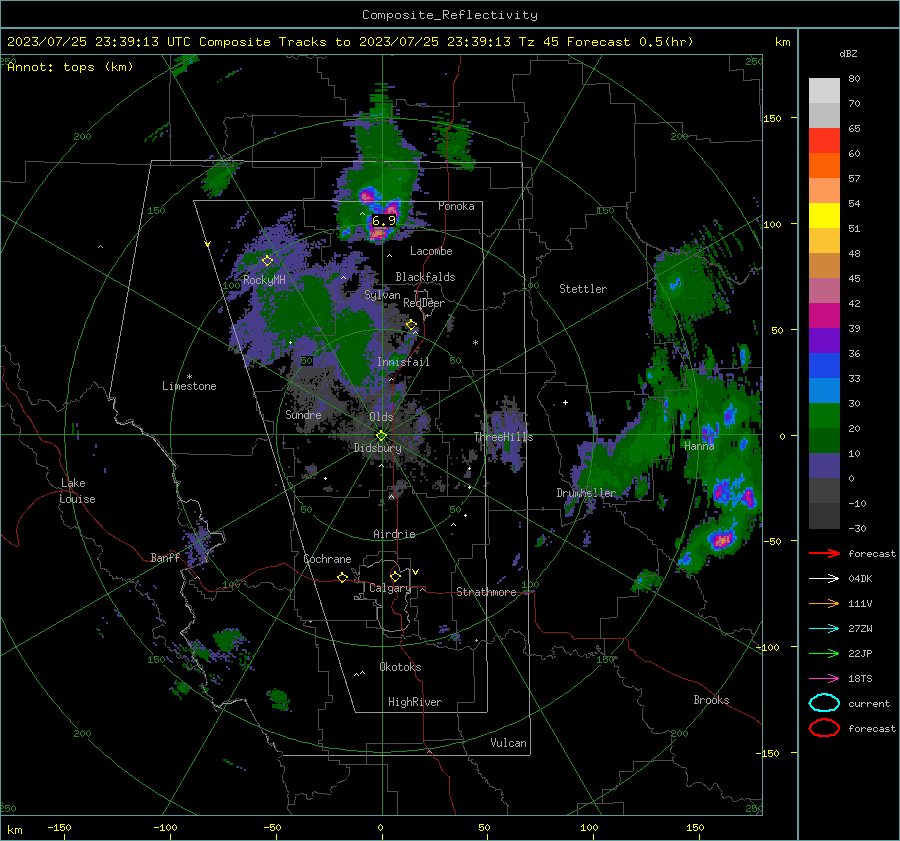
Task: Click the Banff label
Action: click(x=165, y=557)
